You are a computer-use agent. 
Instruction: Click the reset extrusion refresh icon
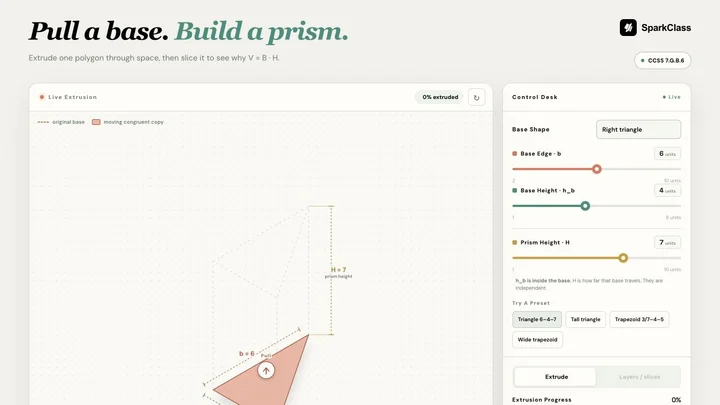point(477,97)
